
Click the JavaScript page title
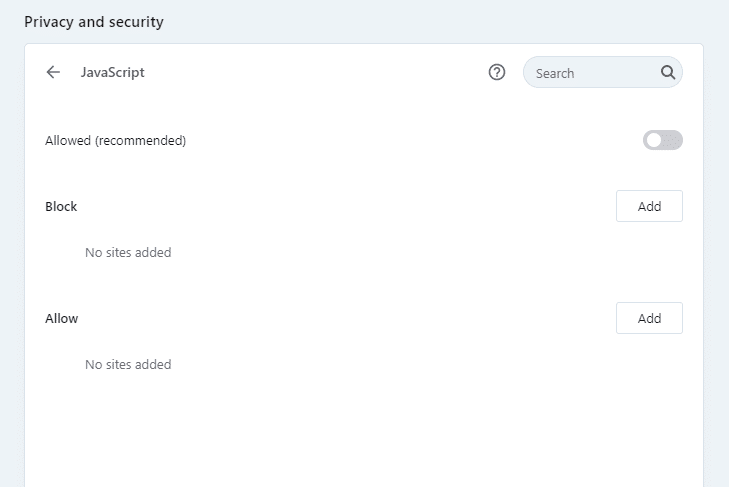113,72
